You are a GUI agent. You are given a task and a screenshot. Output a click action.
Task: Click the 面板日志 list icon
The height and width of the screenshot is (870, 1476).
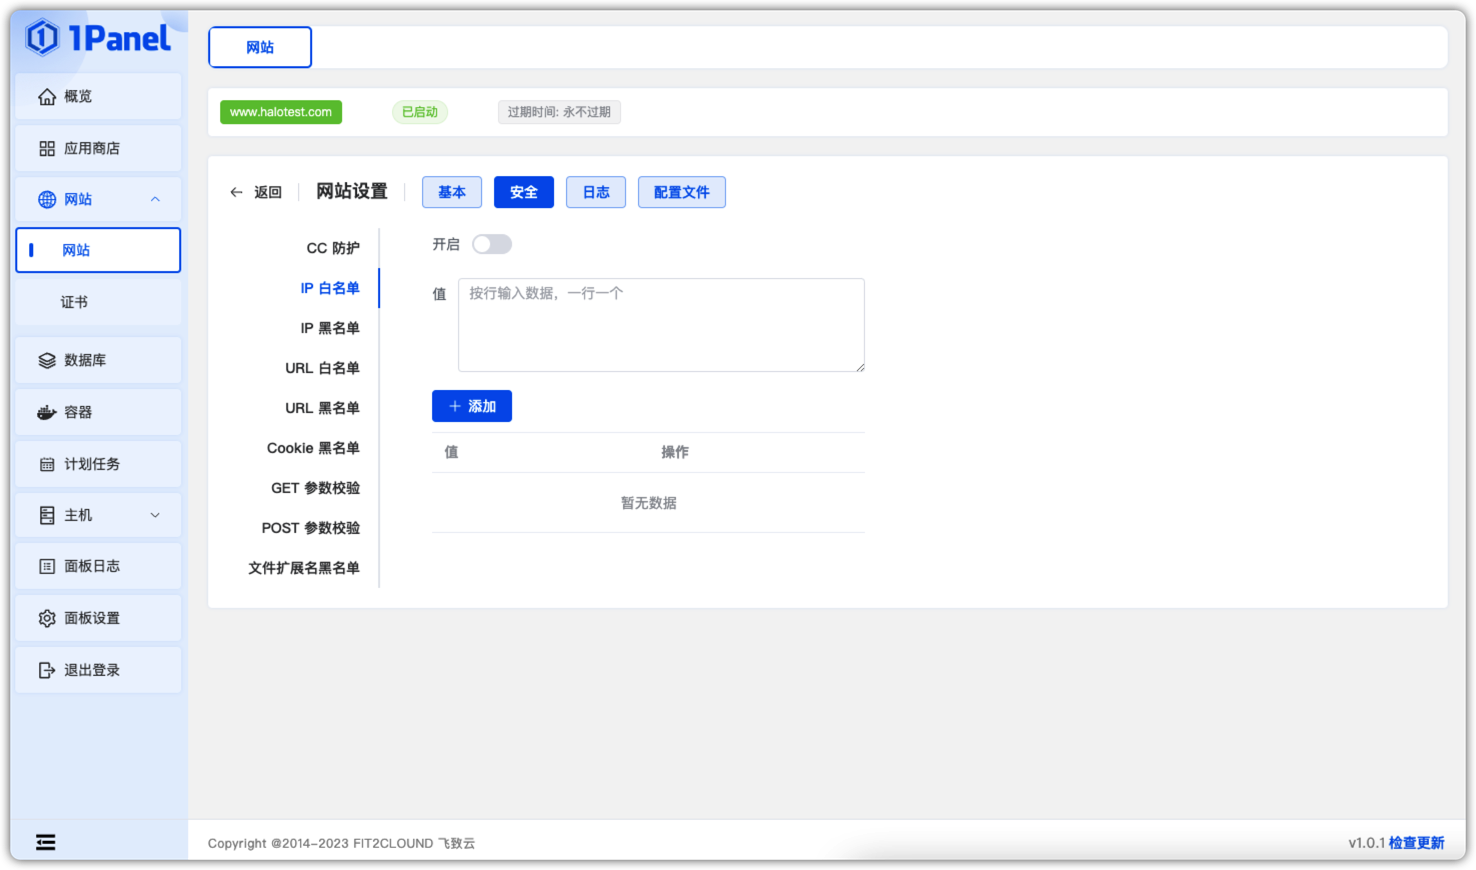[47, 567]
